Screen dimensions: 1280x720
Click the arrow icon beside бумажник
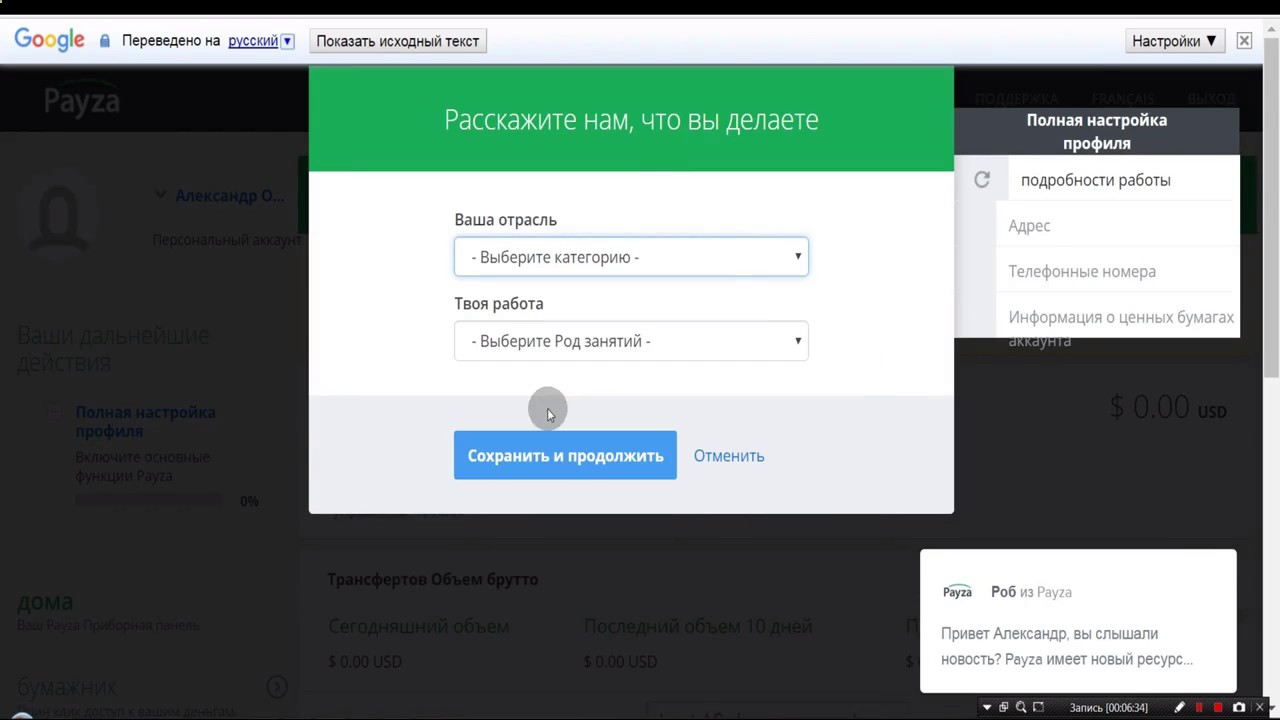point(277,687)
